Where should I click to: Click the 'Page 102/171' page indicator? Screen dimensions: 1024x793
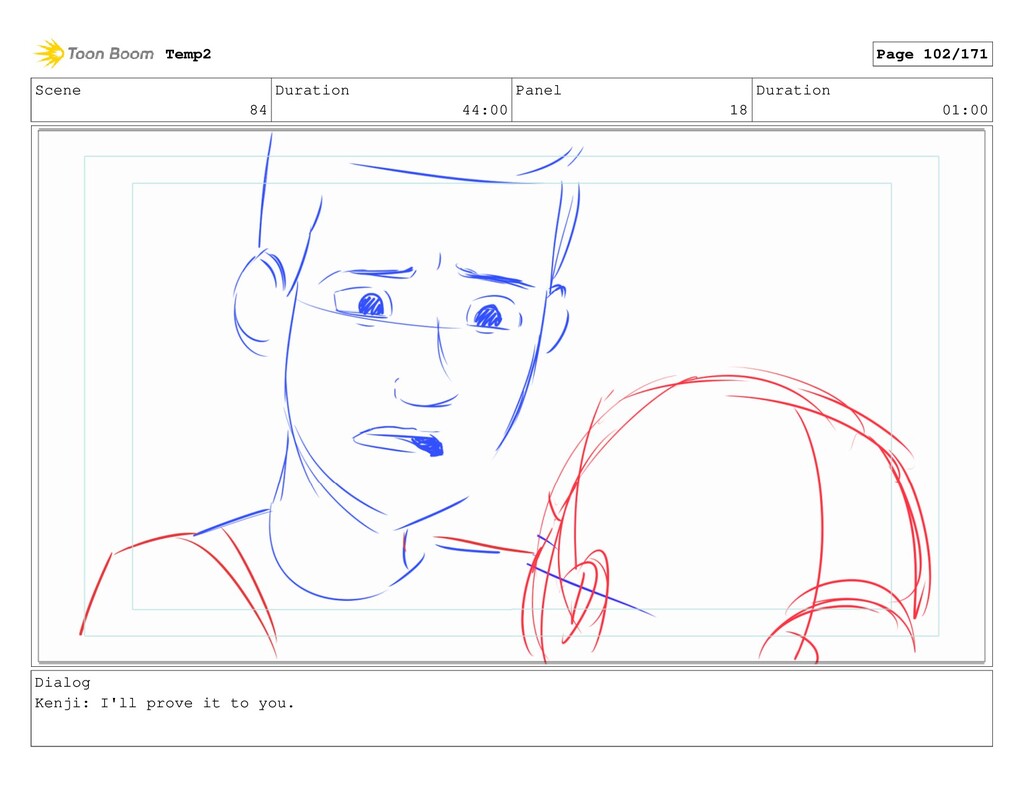point(932,54)
